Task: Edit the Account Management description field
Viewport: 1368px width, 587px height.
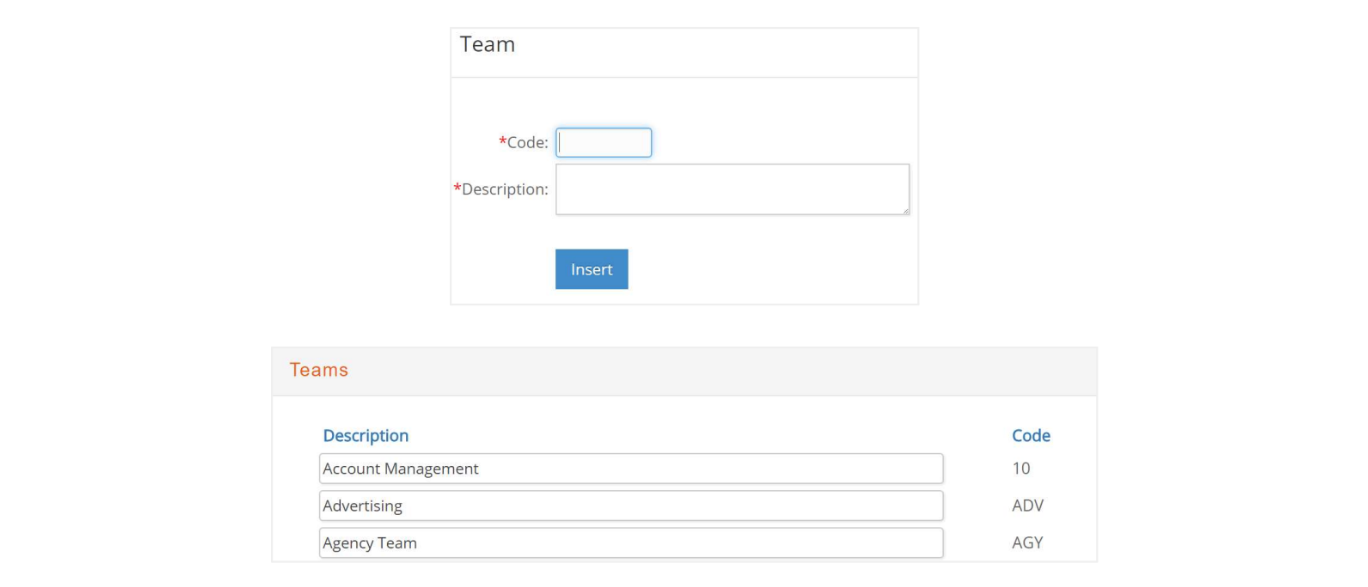Action: [631, 468]
